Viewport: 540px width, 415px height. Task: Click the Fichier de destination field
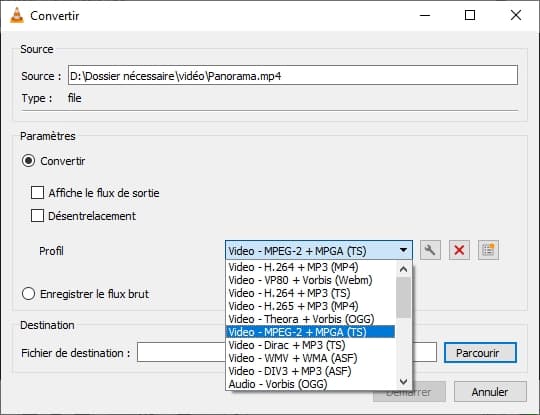(x=287, y=352)
